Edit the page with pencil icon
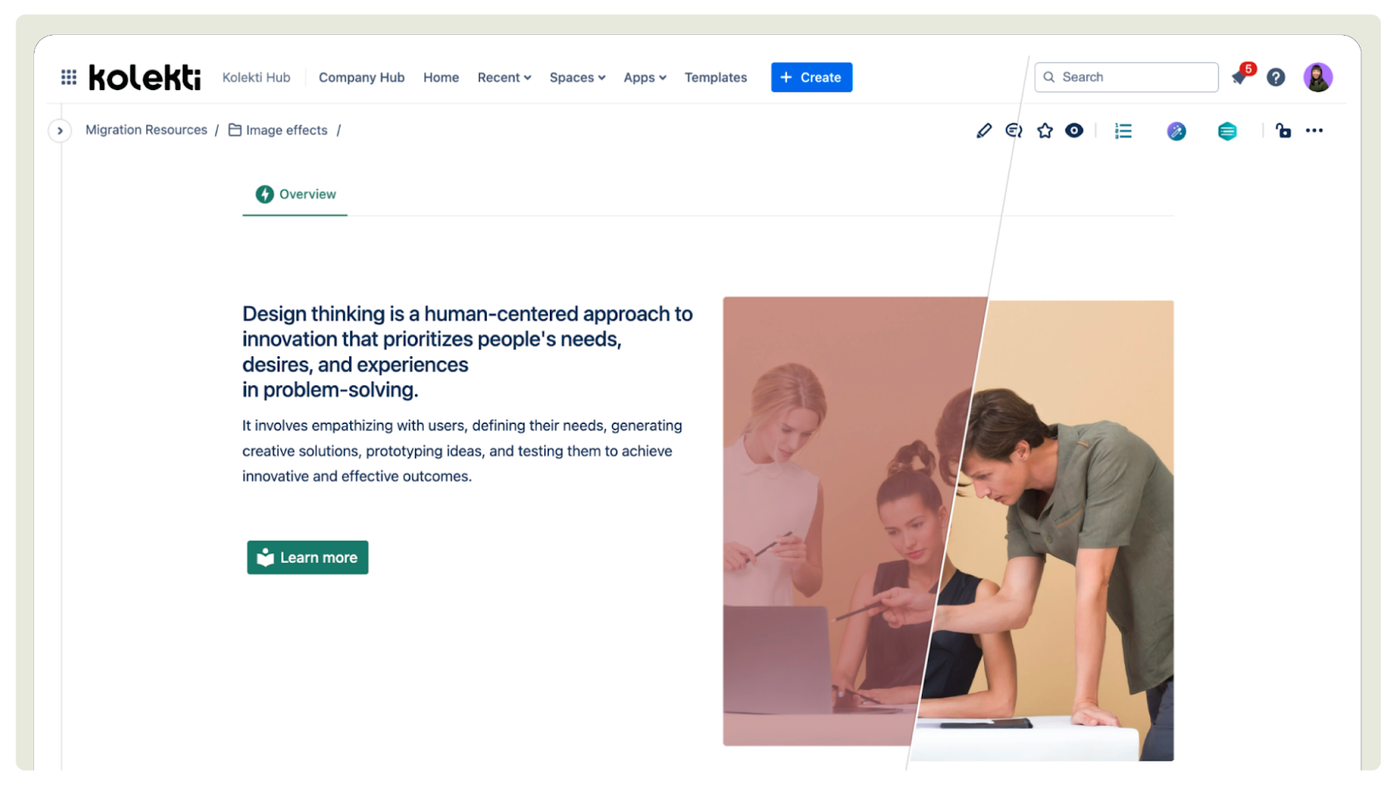1400x788 pixels. pos(984,130)
